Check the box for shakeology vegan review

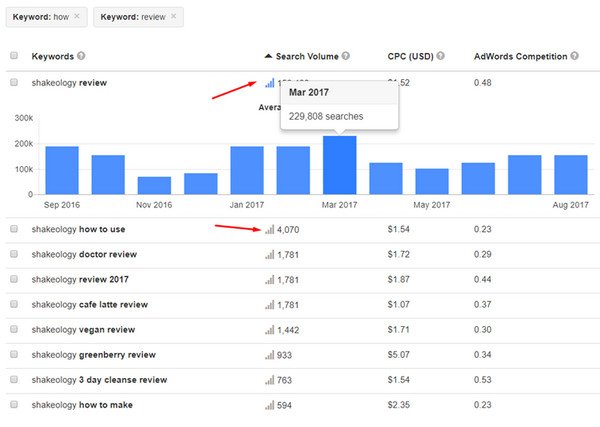[14, 329]
